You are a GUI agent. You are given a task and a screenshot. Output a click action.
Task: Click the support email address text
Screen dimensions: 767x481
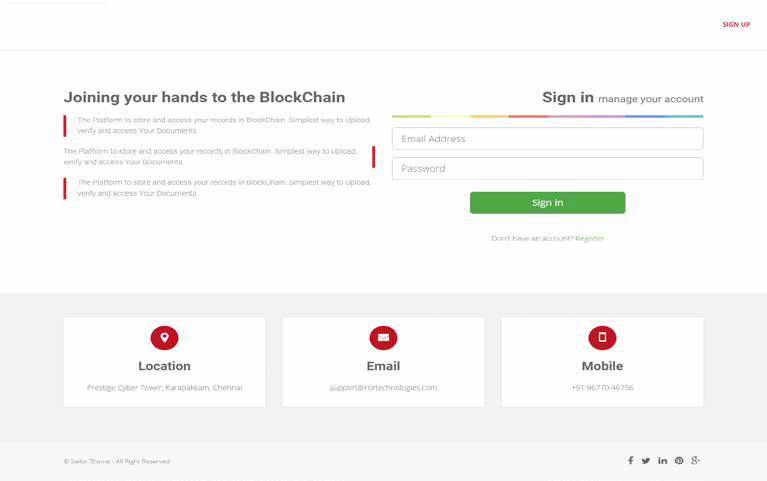[384, 388]
